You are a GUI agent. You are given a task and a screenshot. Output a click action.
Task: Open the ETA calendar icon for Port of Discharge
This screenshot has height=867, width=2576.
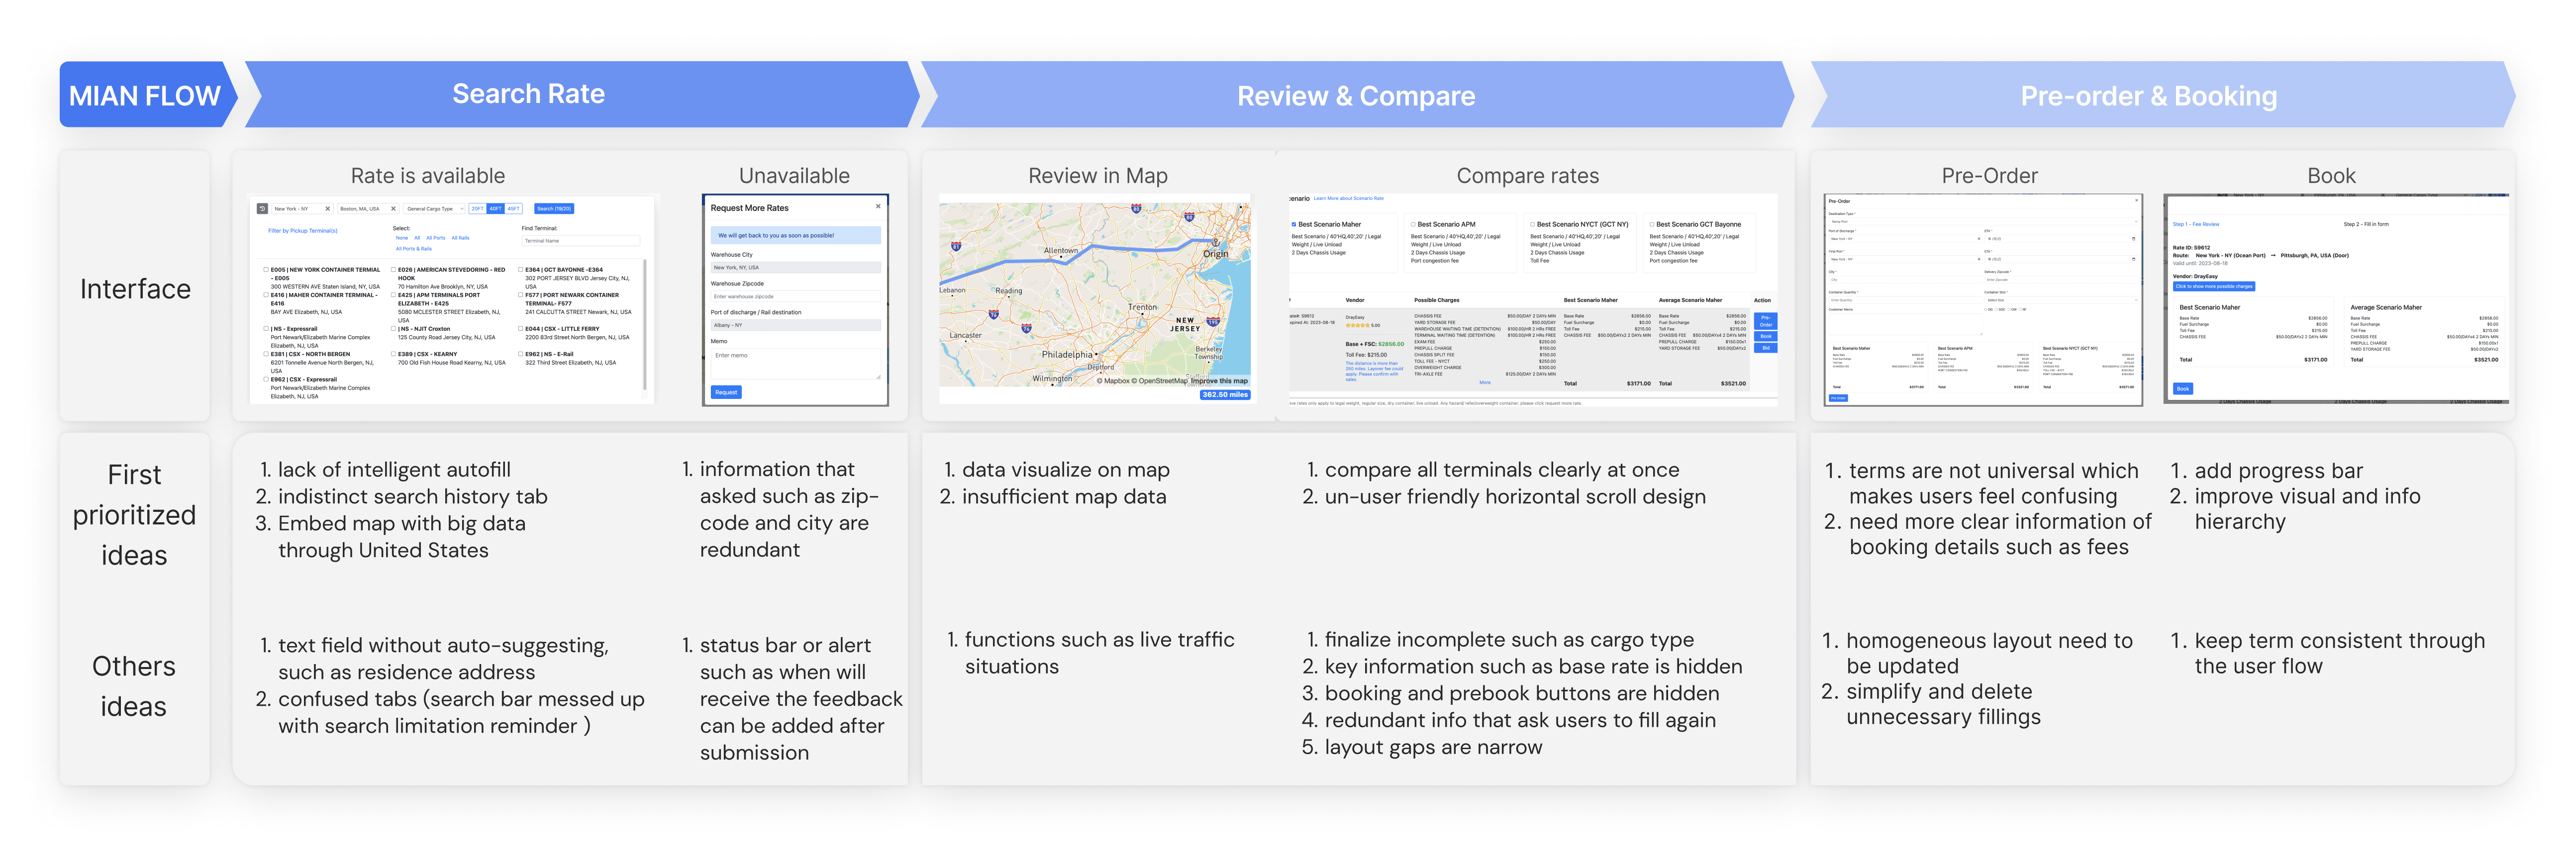point(2134,239)
